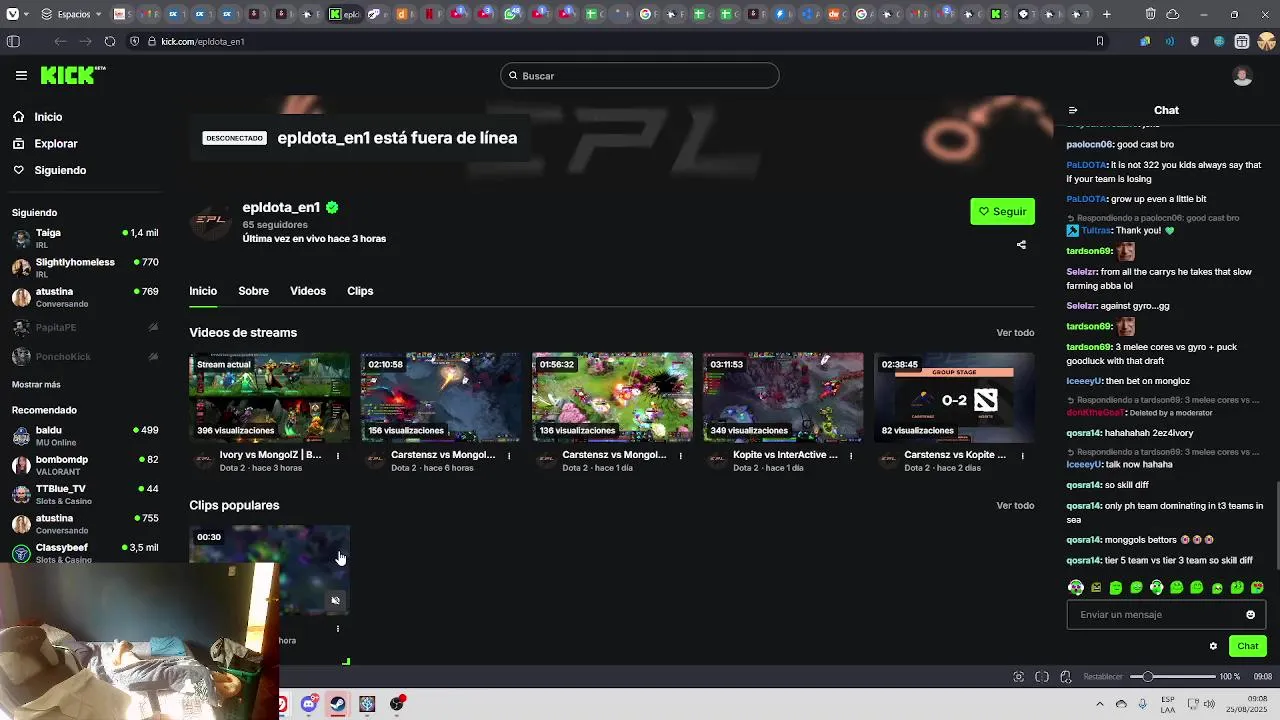Open Explorar in the sidebar
This screenshot has width=1280, height=720.
(56, 144)
